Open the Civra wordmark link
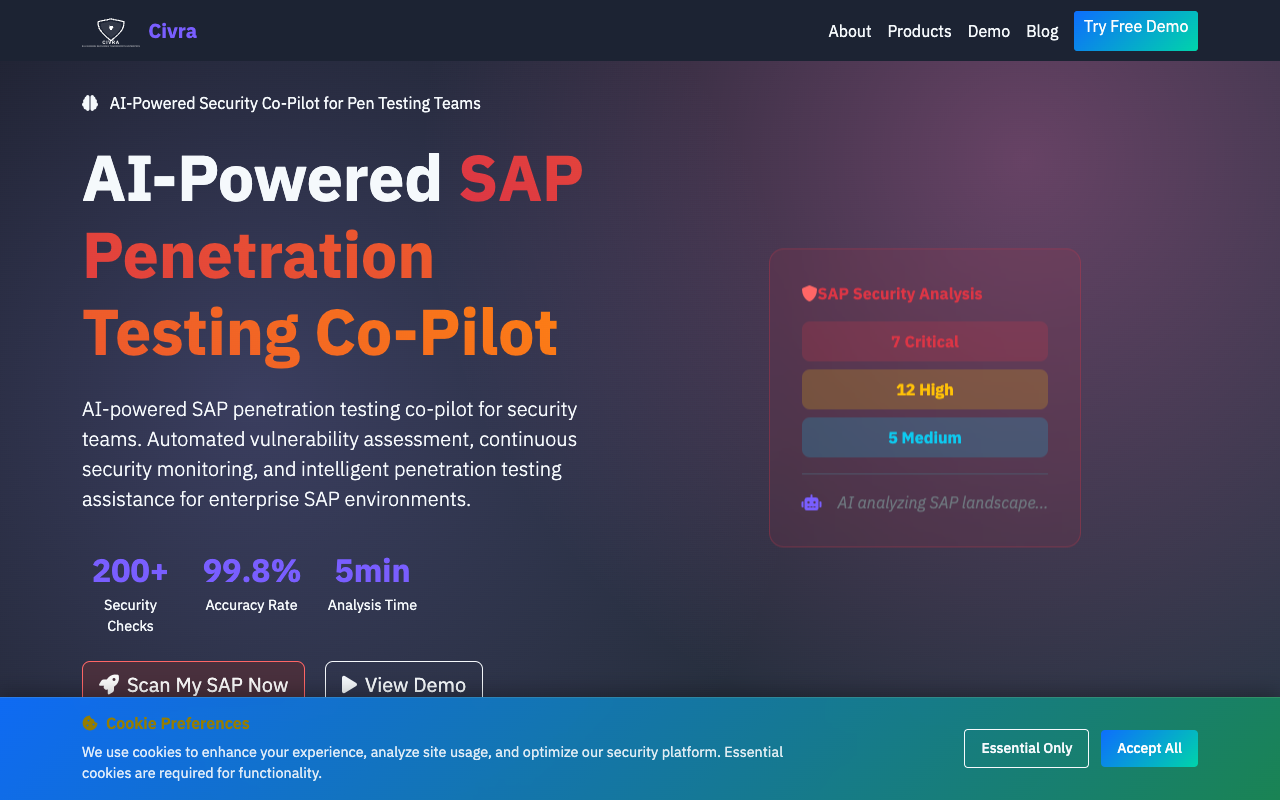Screen dimensions: 1280x800 pyautogui.click(x=172, y=31)
